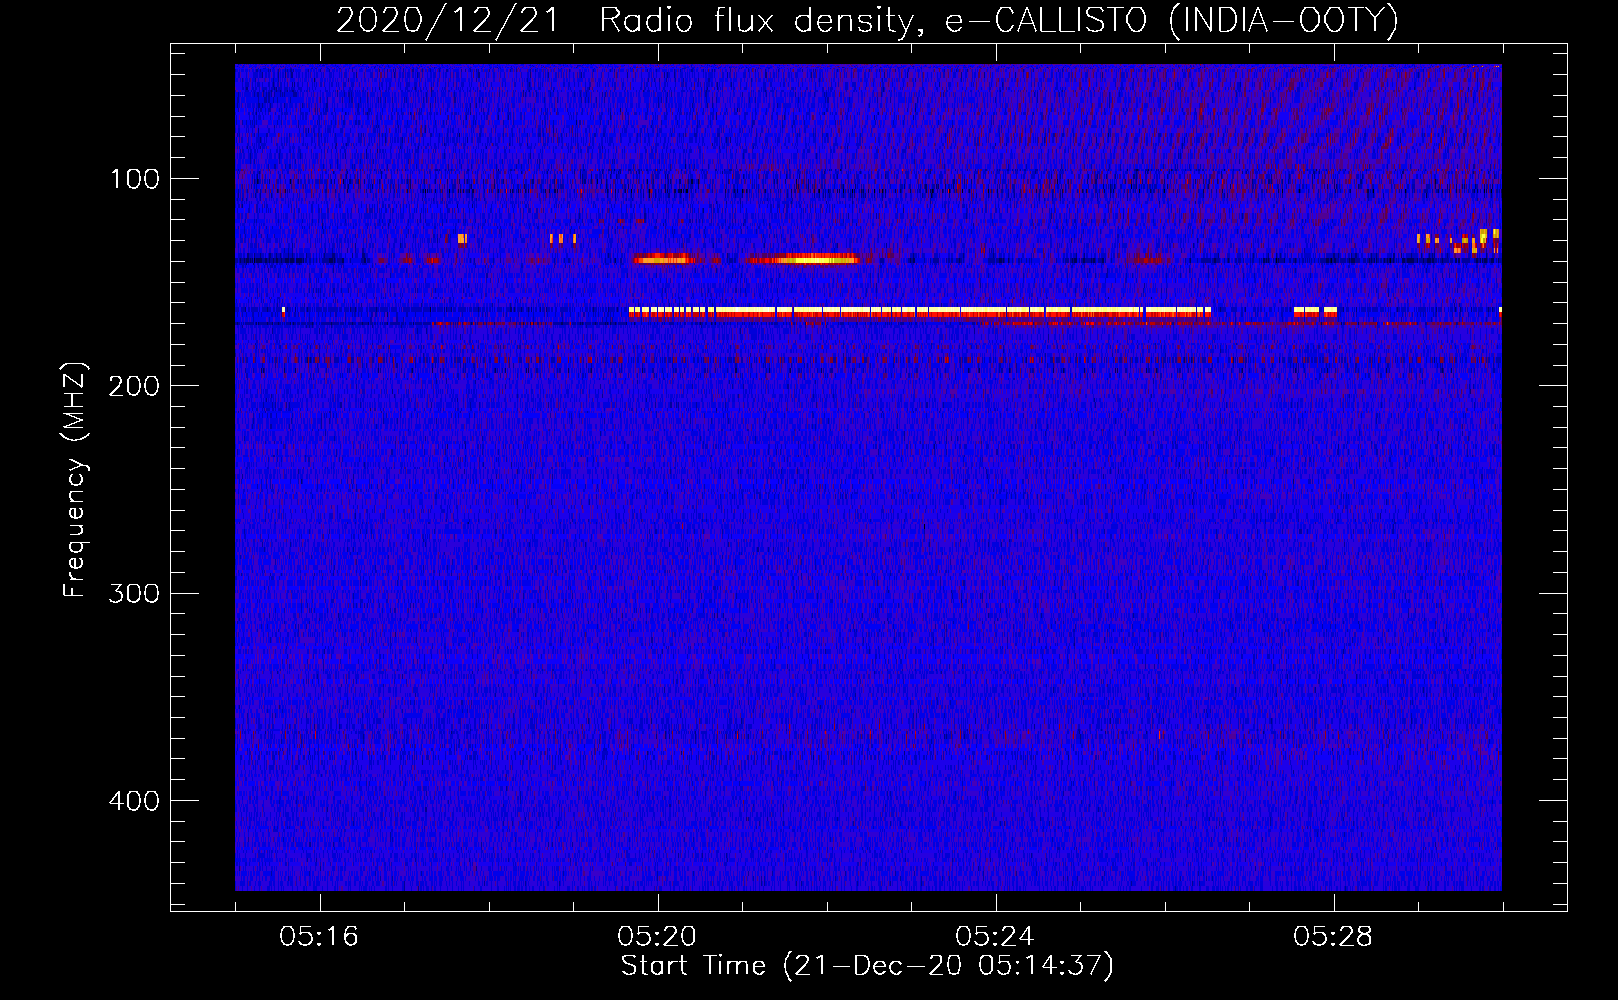Click the '200' frequency axis label
1618x1000 pixels.
coord(135,387)
